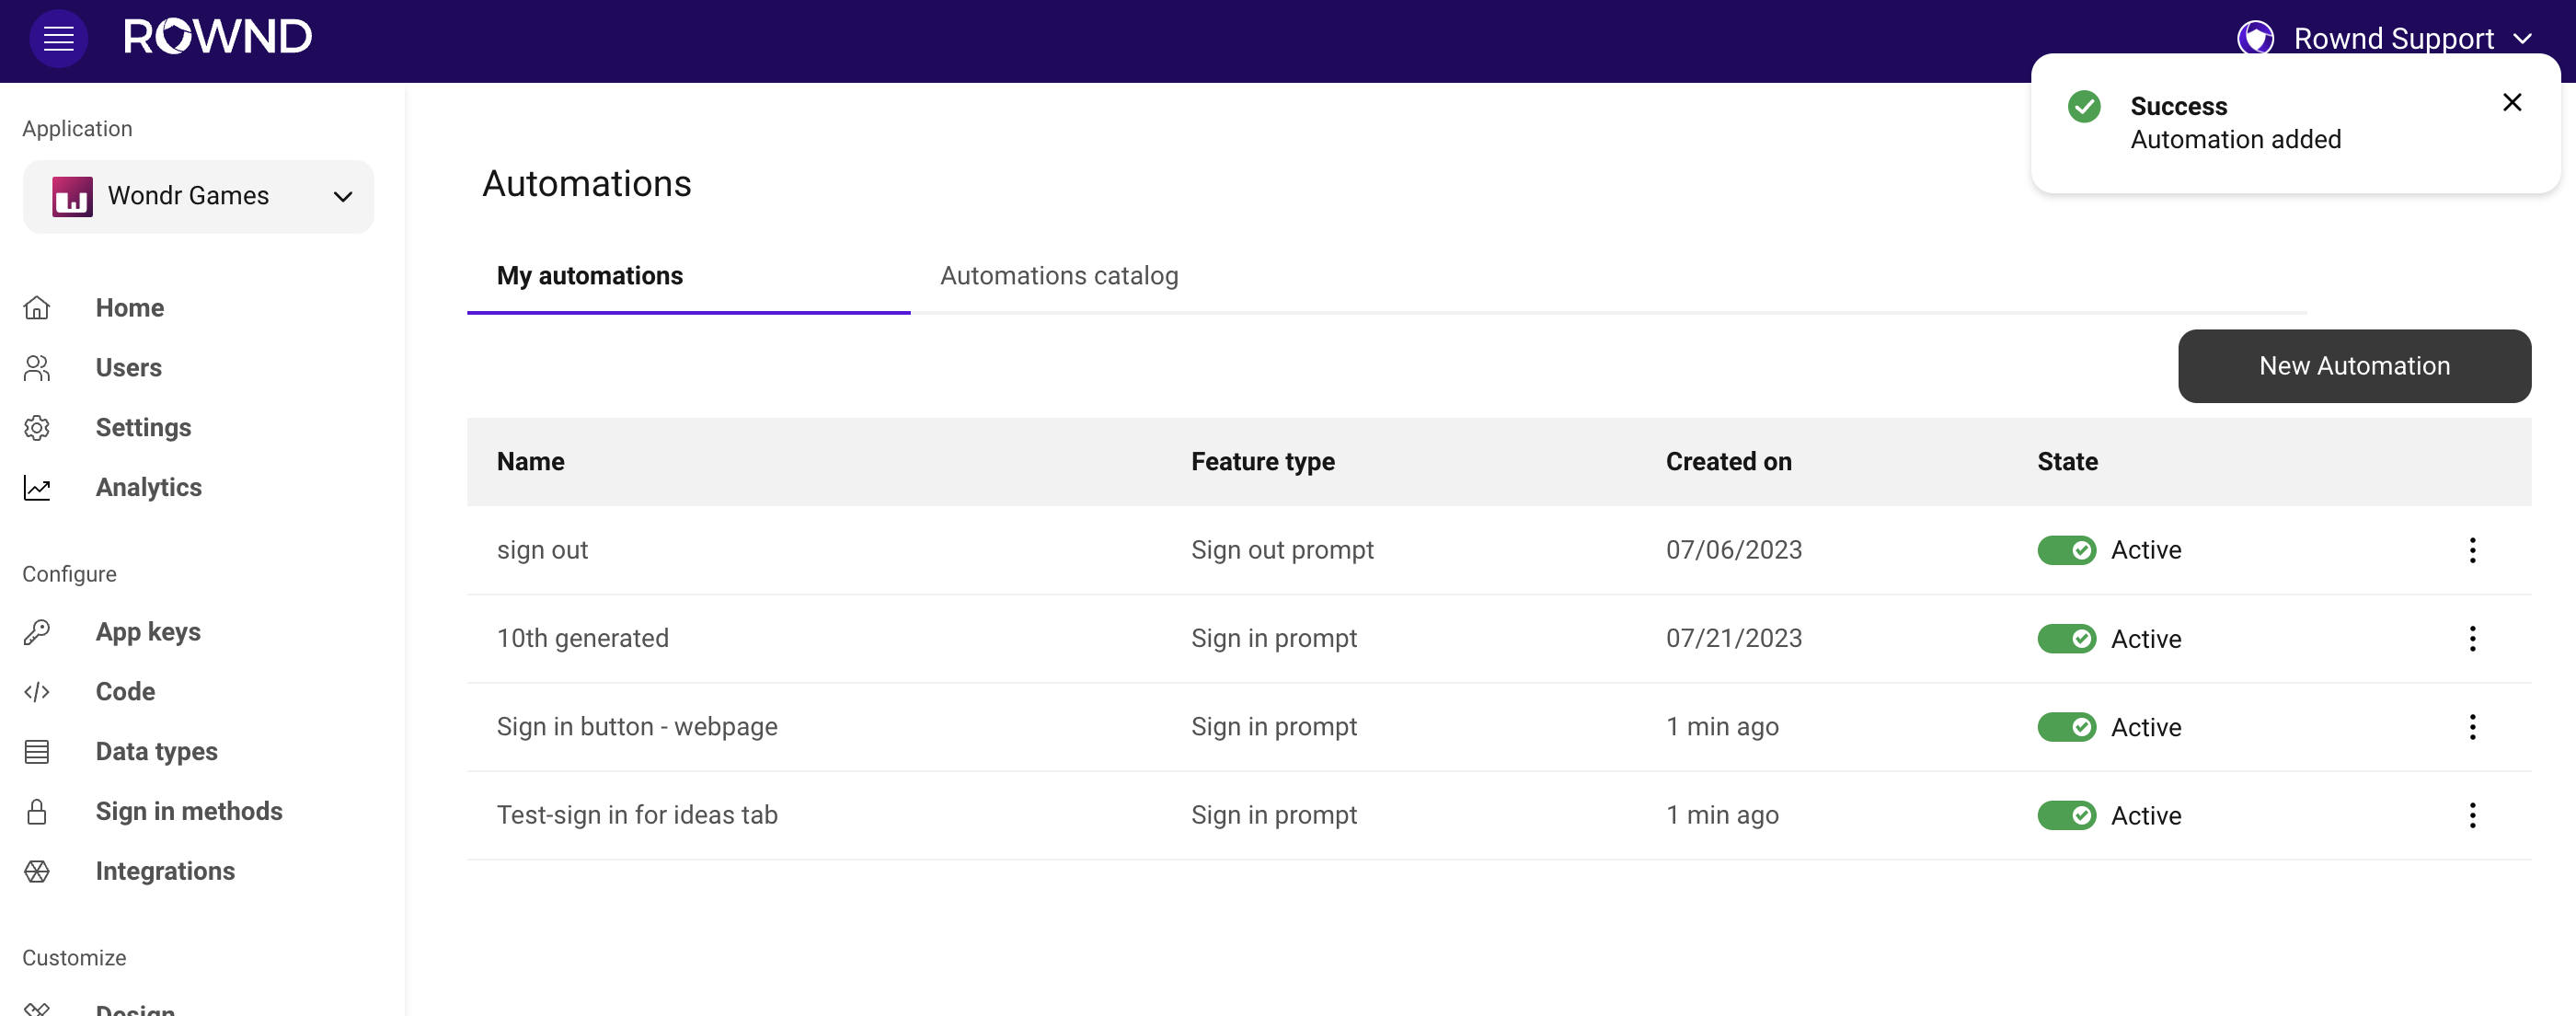Turn off the '10th generated' automation

[x=2066, y=639]
